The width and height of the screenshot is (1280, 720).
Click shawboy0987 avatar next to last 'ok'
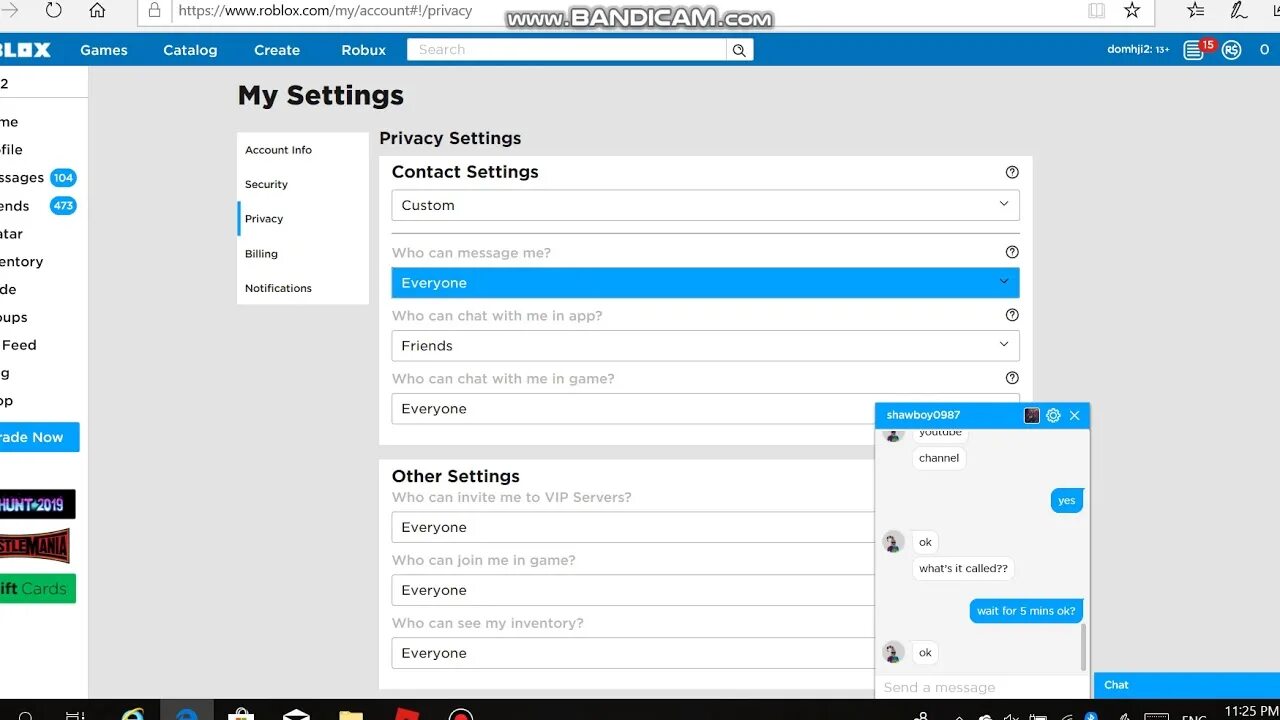click(893, 652)
